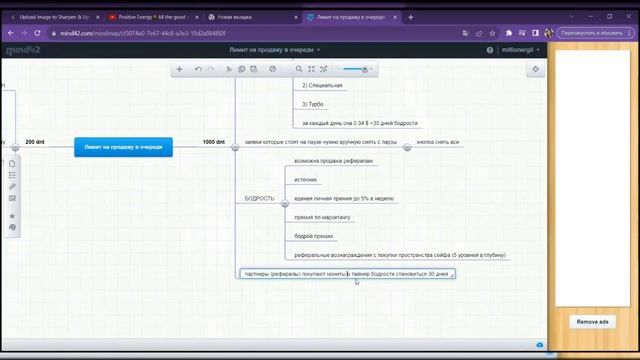
Task: Cut the selected node with scissors icon
Action: 229,69
